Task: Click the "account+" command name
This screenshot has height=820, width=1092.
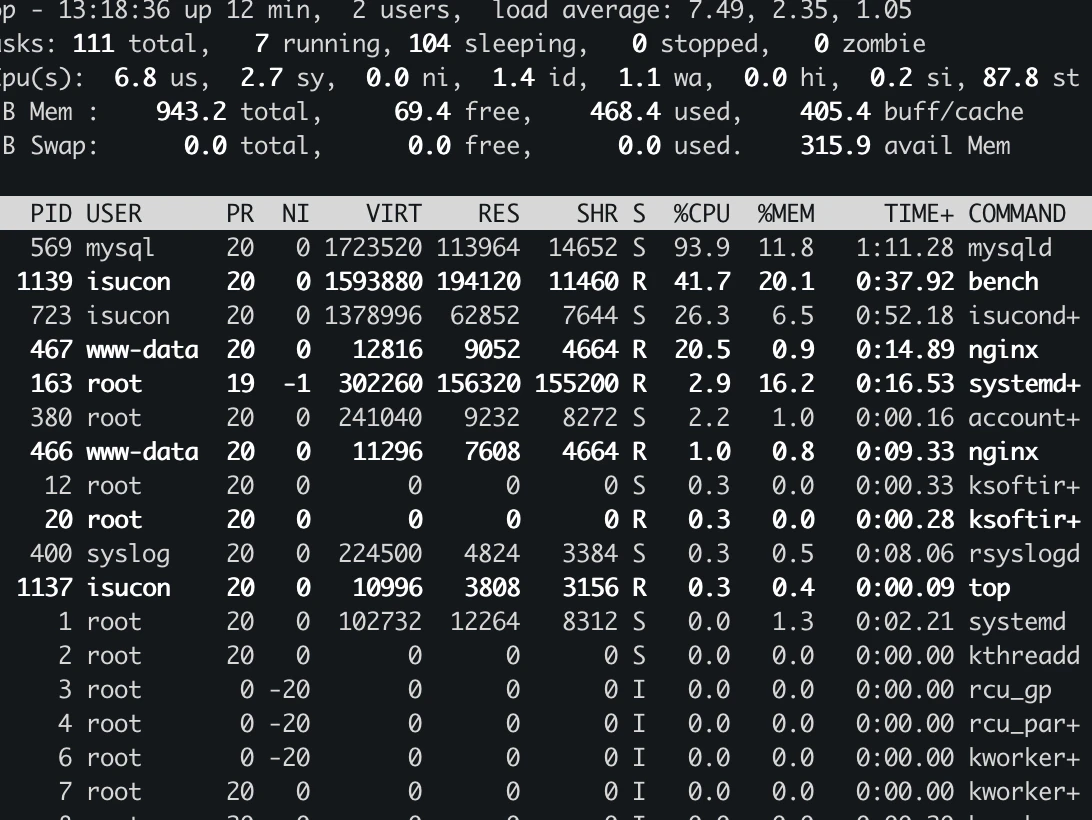Action: coord(1024,417)
